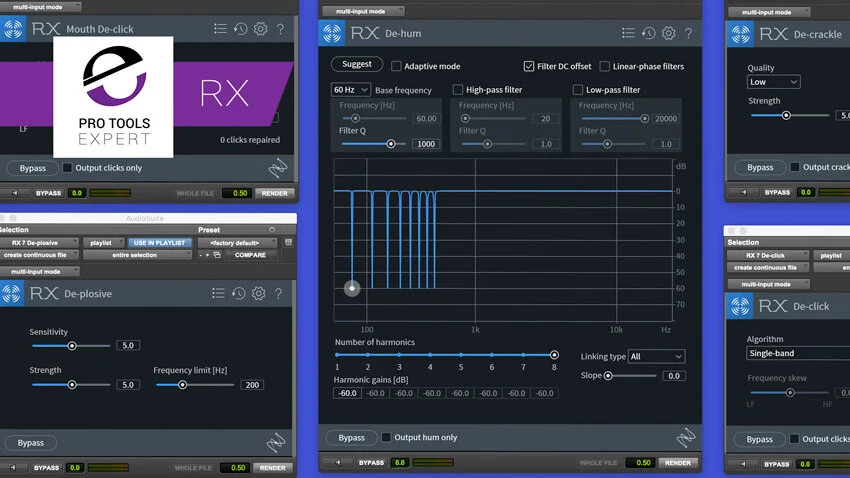Adjust Number of harmonics slider handle
850x478 pixels.
(x=554, y=355)
